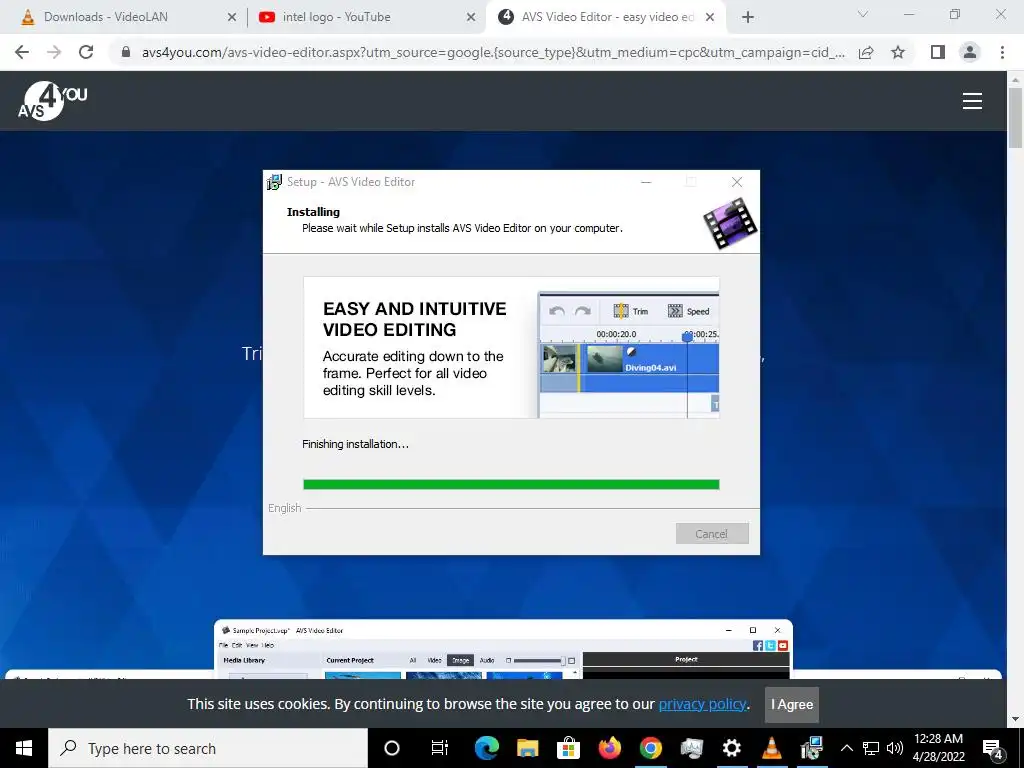The width and height of the screenshot is (1024, 768).
Task: Open Task View on taskbar
Action: (440, 748)
